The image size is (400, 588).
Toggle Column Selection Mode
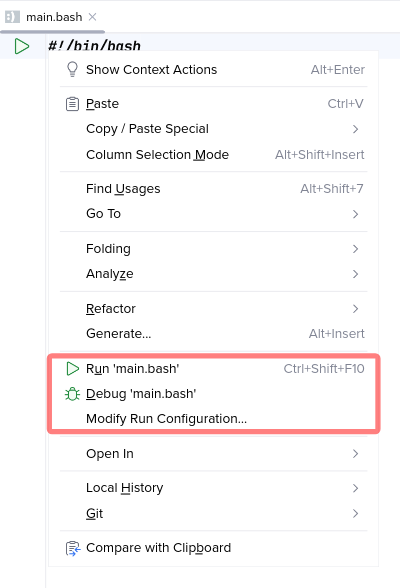click(x=213, y=154)
